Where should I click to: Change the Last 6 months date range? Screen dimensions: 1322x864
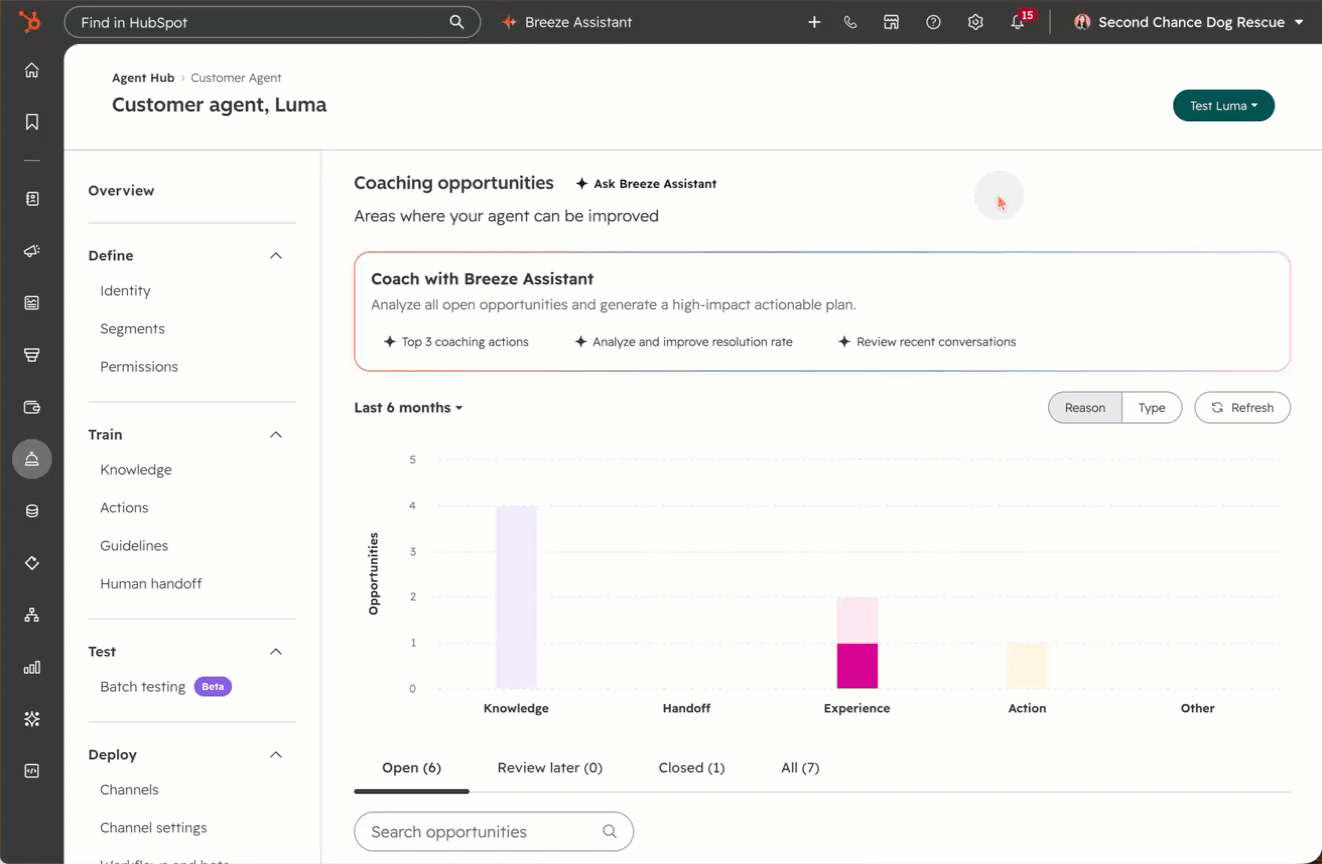coord(408,408)
